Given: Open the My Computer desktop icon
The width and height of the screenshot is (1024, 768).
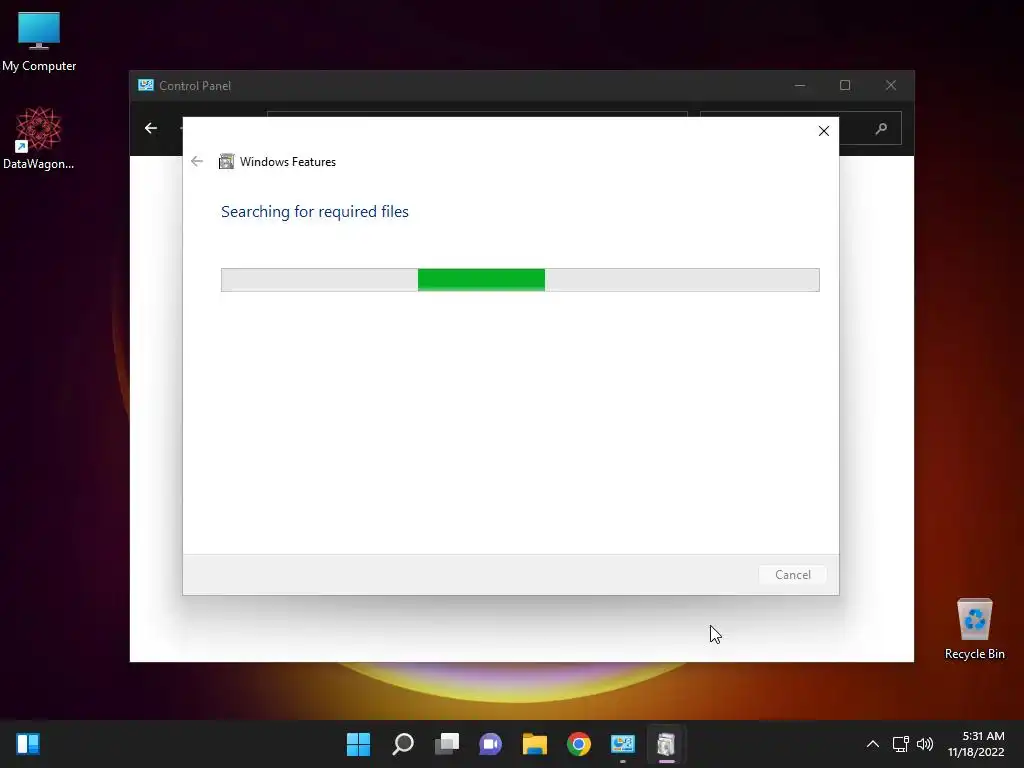Looking at the screenshot, I should tap(39, 42).
